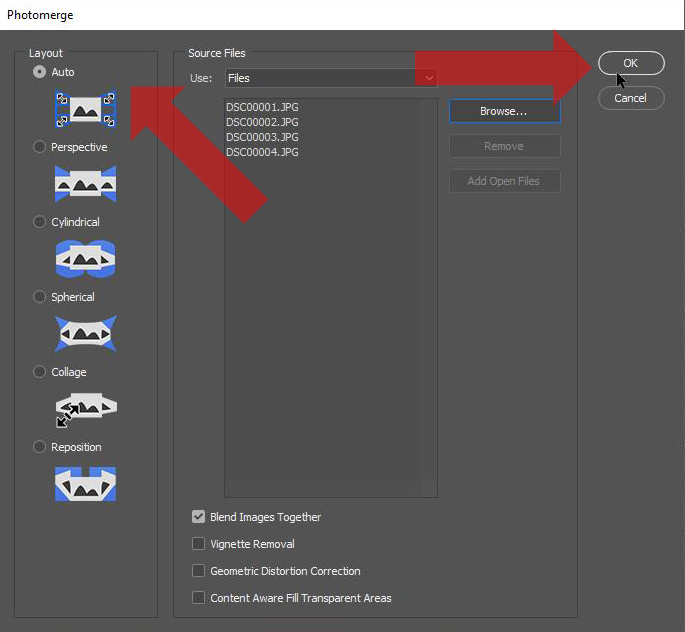Enable Vignette Removal
The width and height of the screenshot is (685, 632).
click(199, 544)
